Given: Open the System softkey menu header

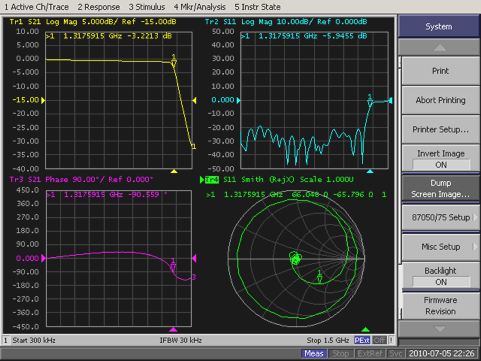Looking at the screenshot, I should (x=439, y=26).
